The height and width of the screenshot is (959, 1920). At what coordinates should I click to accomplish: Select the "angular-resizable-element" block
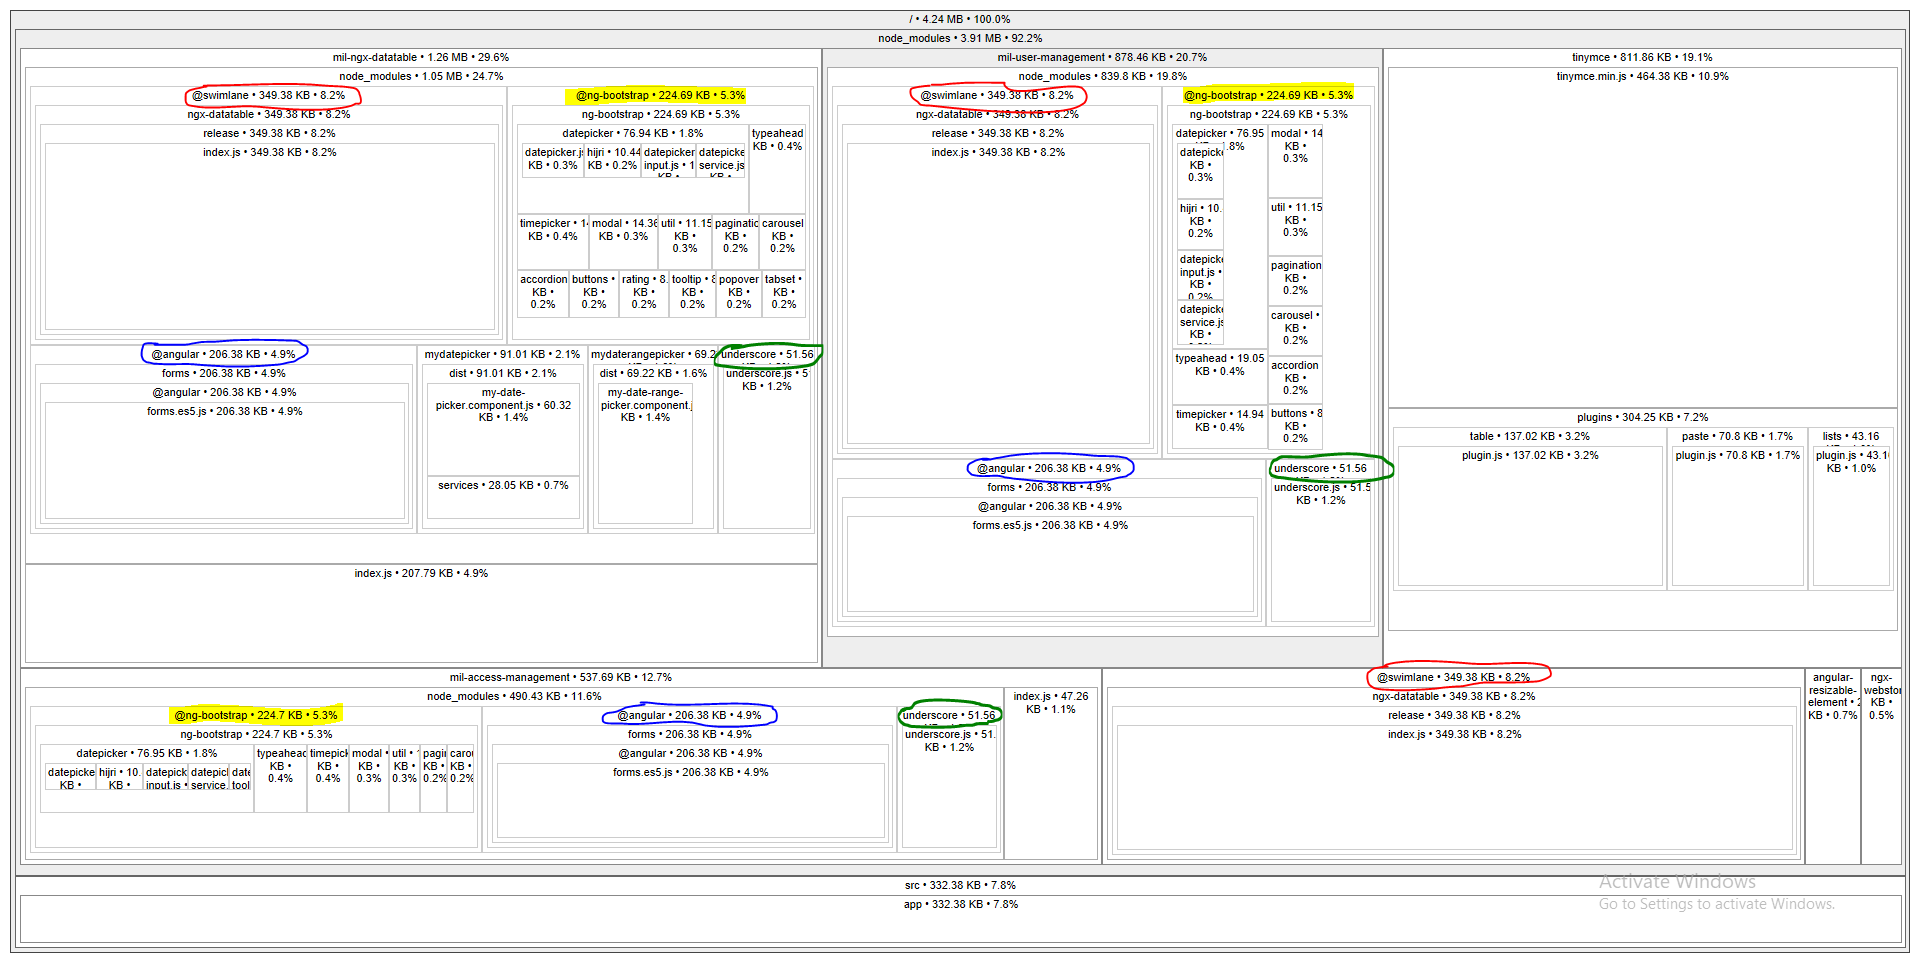click(x=1832, y=696)
